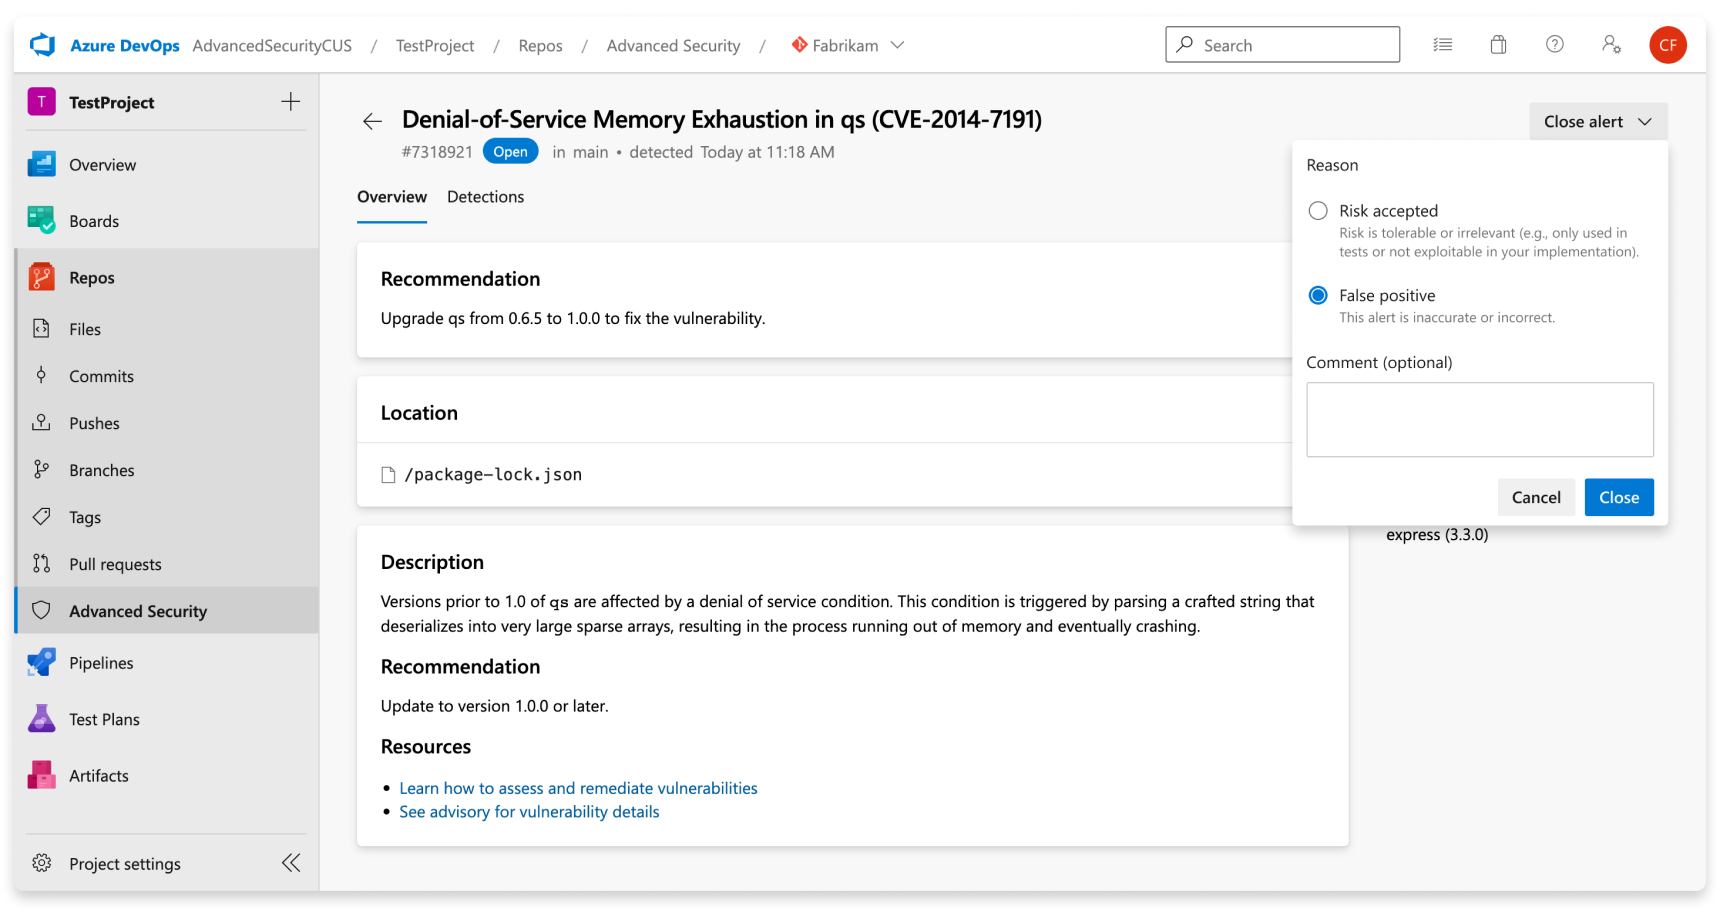Click inside the optional Comment field
The height and width of the screenshot is (912, 1720).
[1479, 419]
